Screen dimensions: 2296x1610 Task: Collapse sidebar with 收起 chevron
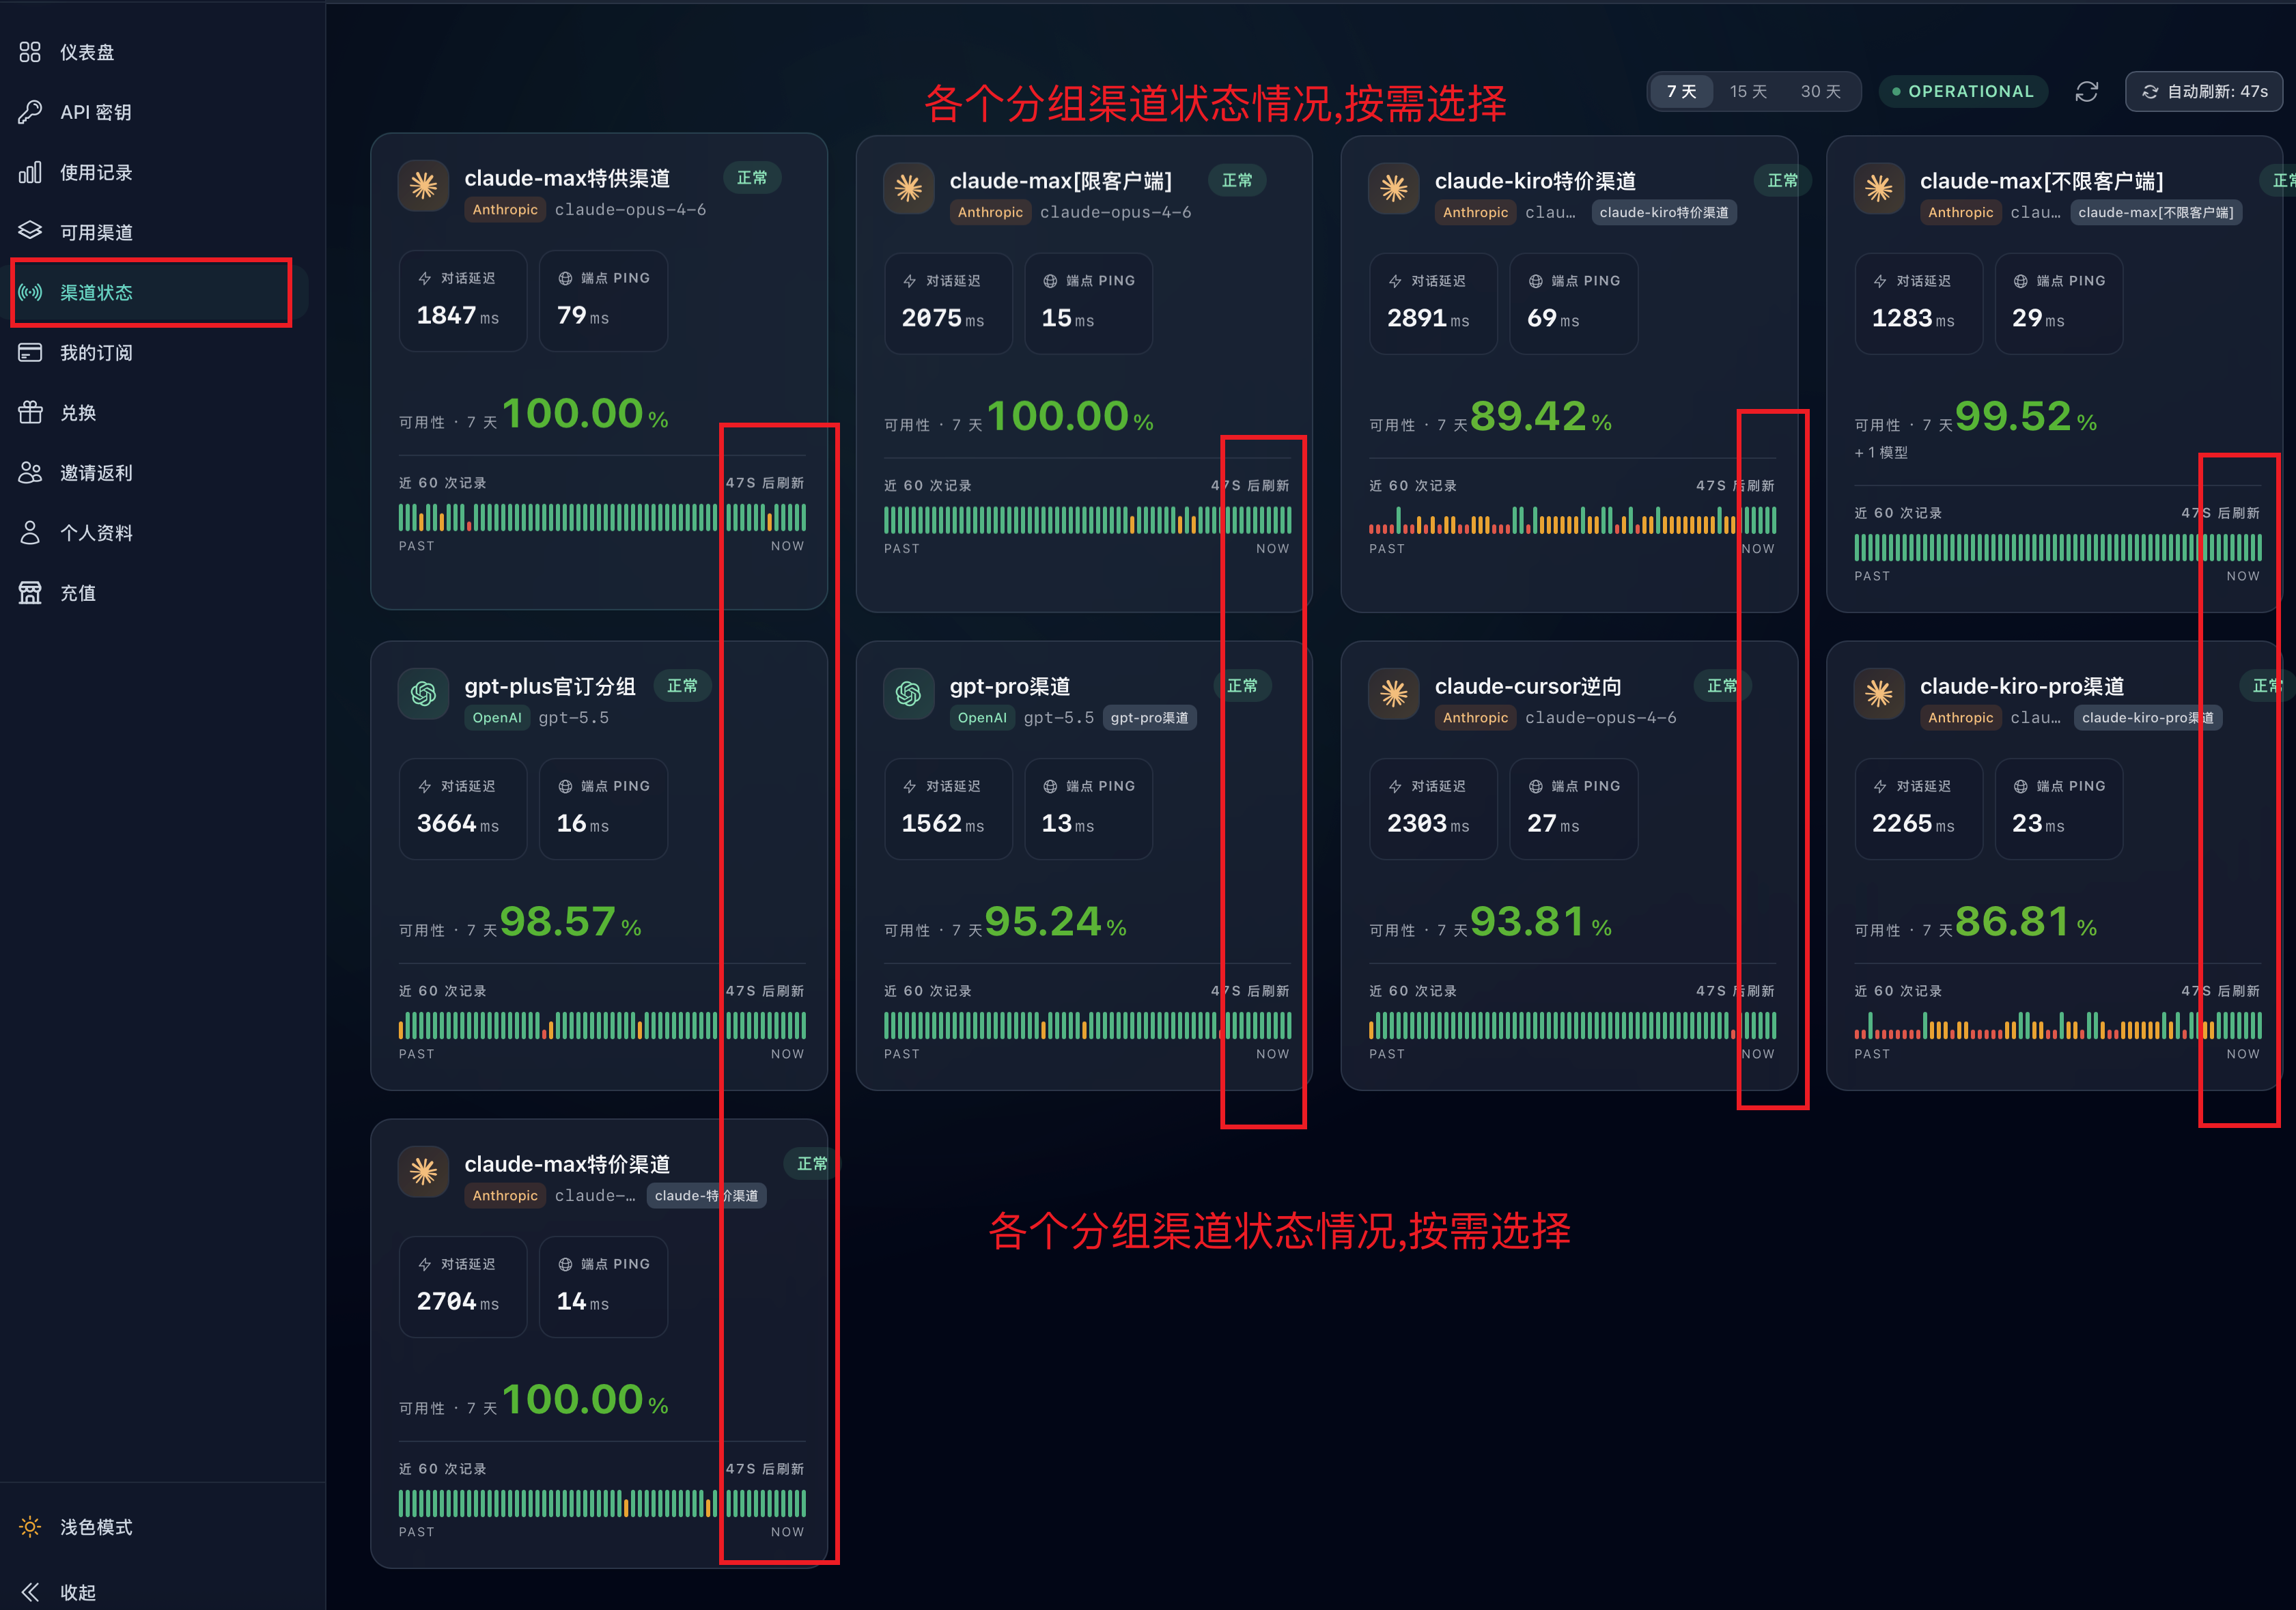pyautogui.click(x=30, y=1592)
